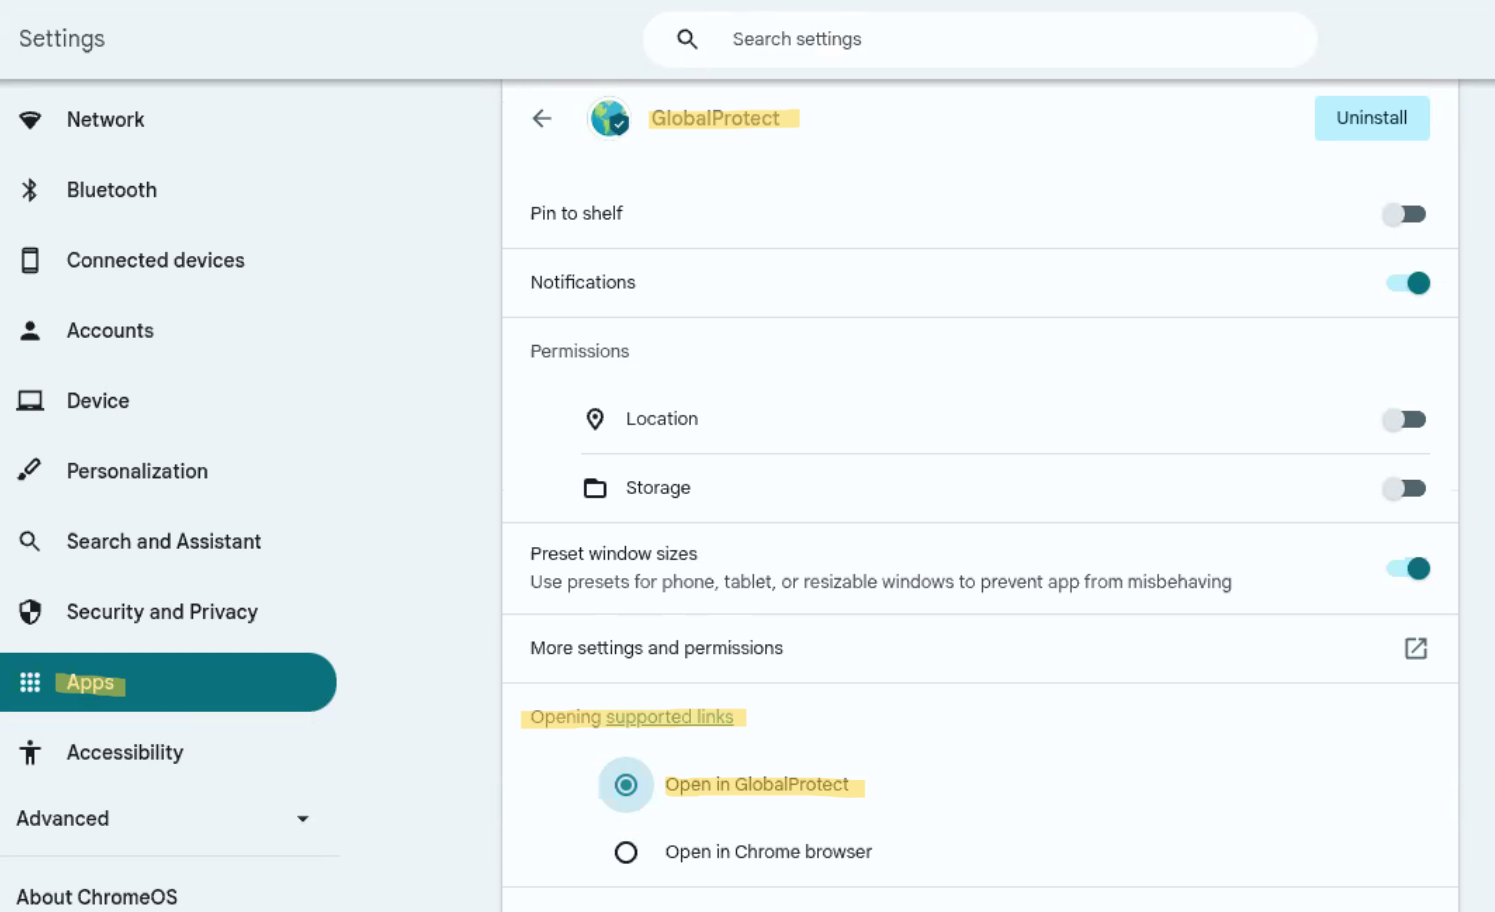The image size is (1495, 912).
Task: Click the Uninstall button
Action: click(1371, 118)
